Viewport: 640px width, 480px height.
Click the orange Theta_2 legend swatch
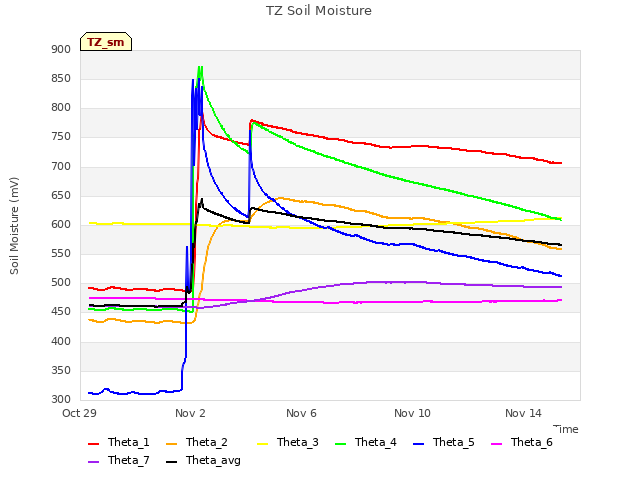point(172,444)
